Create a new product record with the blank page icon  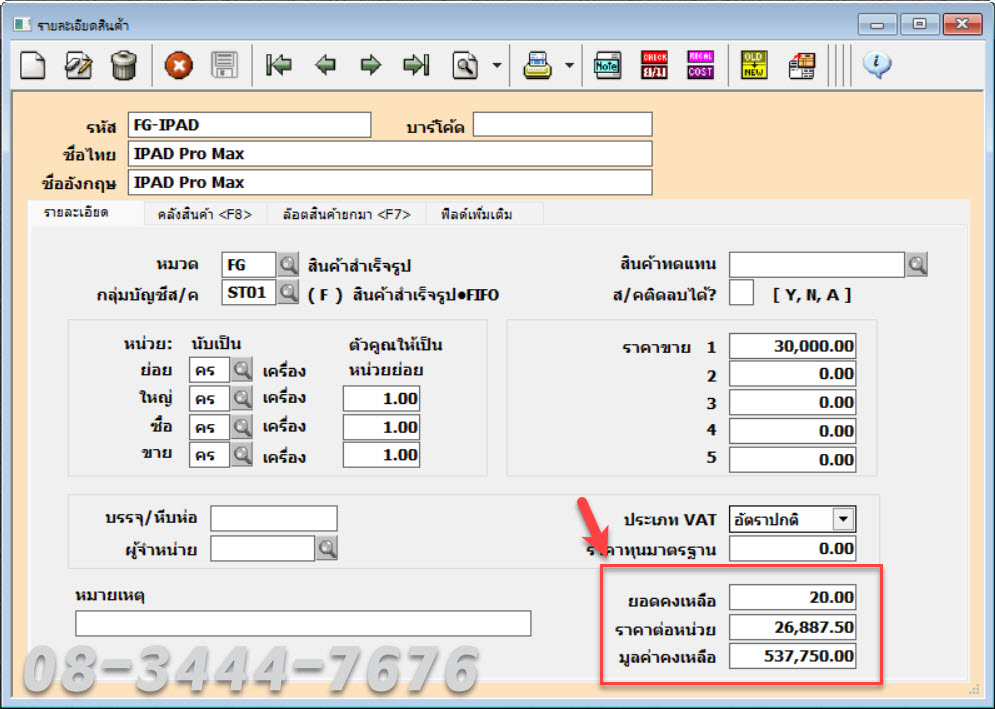(32, 65)
